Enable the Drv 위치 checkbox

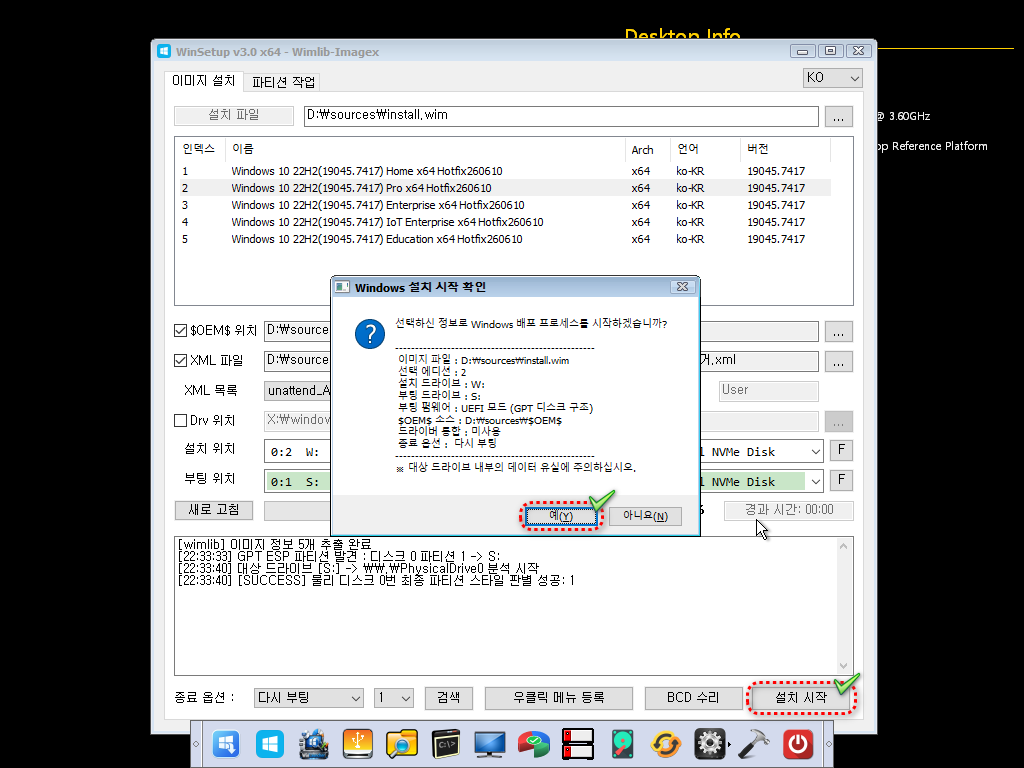(180, 421)
